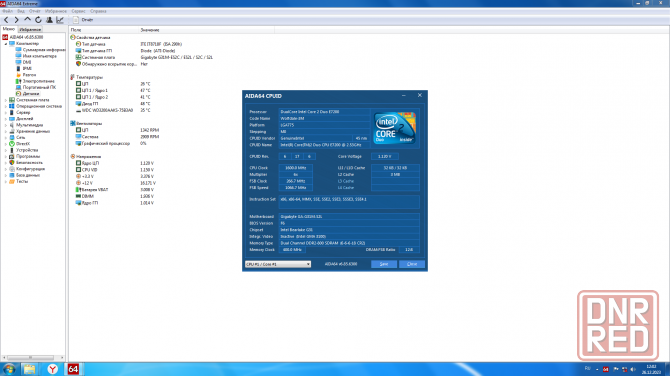Open the Сервис menu
Viewport: 670px width, 376px height.
[78, 11]
